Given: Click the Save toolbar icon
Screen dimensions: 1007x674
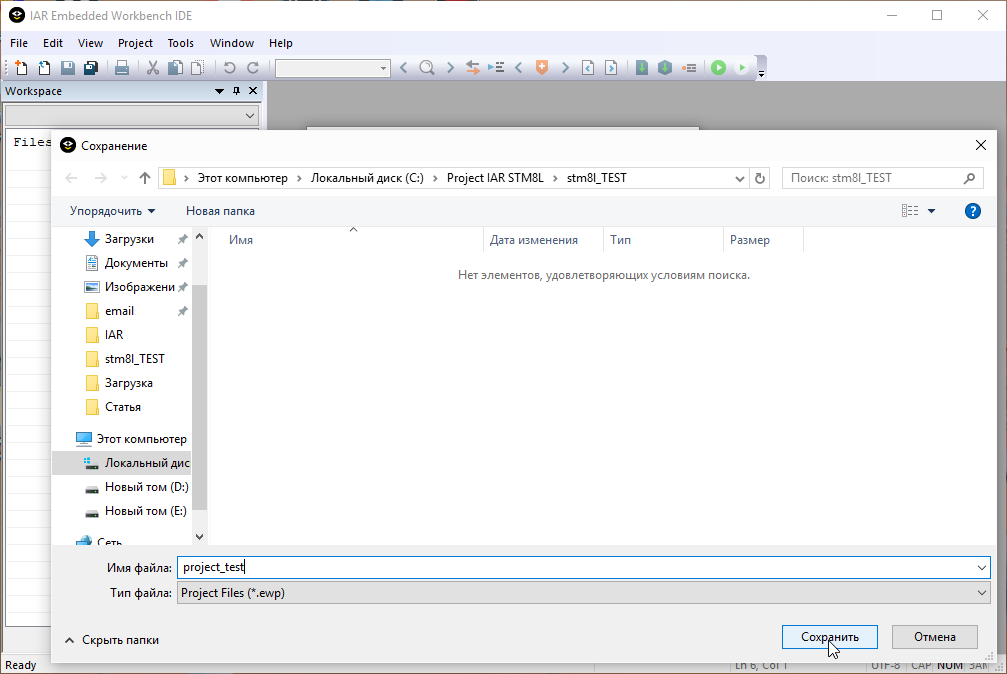Looking at the screenshot, I should [67, 67].
